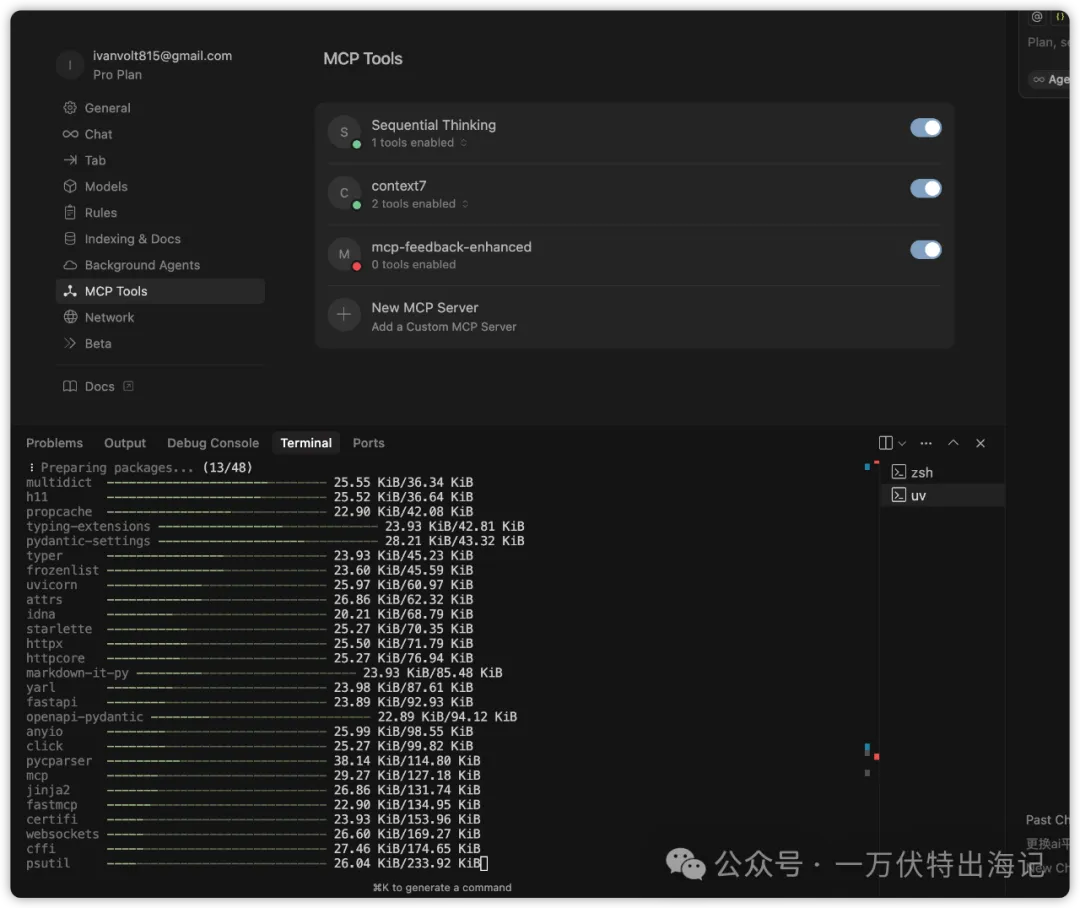Viewport: 1080px width, 908px height.
Task: Click the Rules clipboard icon
Action: pos(70,212)
